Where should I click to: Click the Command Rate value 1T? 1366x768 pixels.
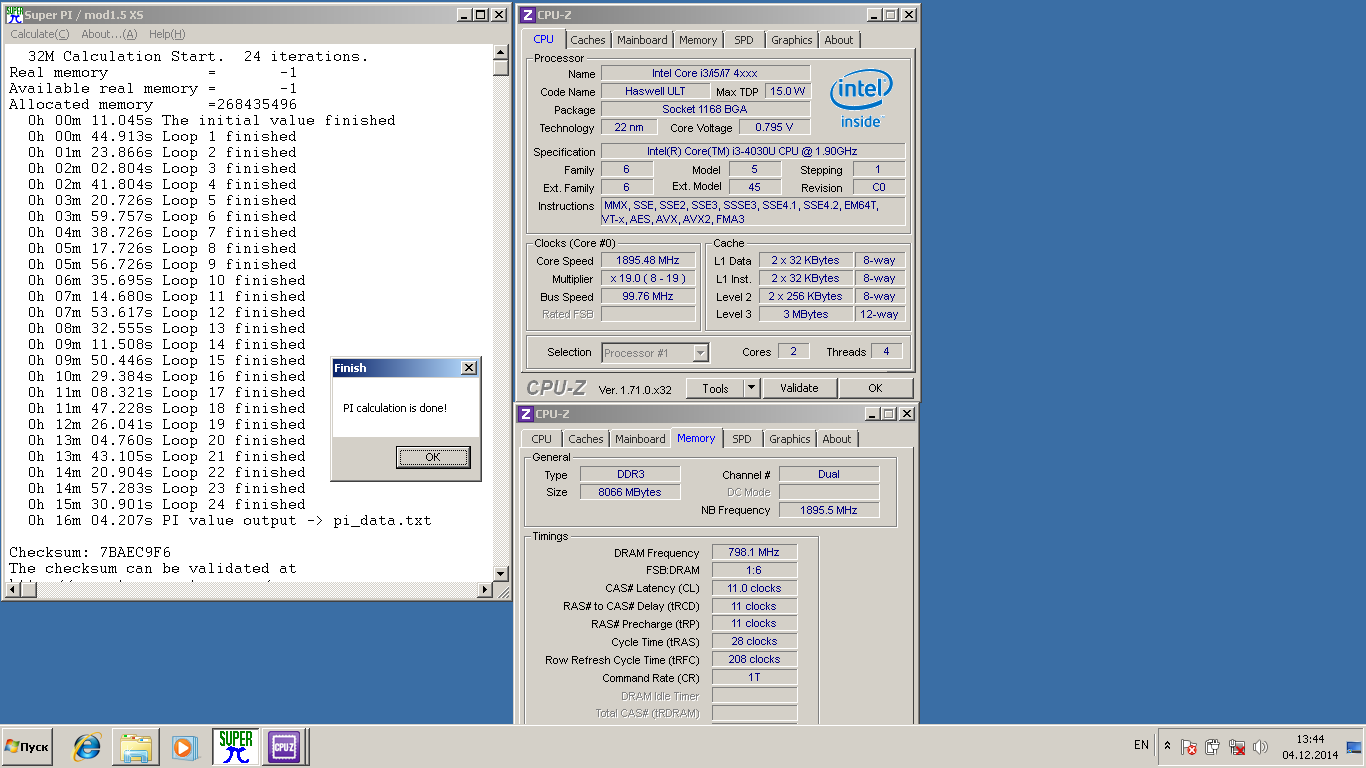[x=754, y=677]
